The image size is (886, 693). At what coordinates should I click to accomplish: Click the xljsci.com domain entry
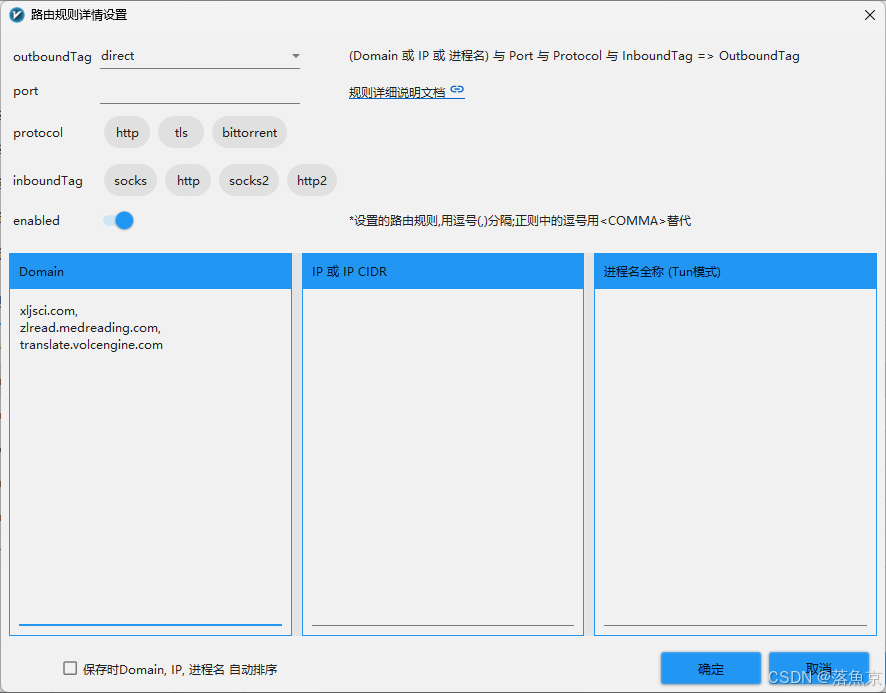[x=49, y=311]
